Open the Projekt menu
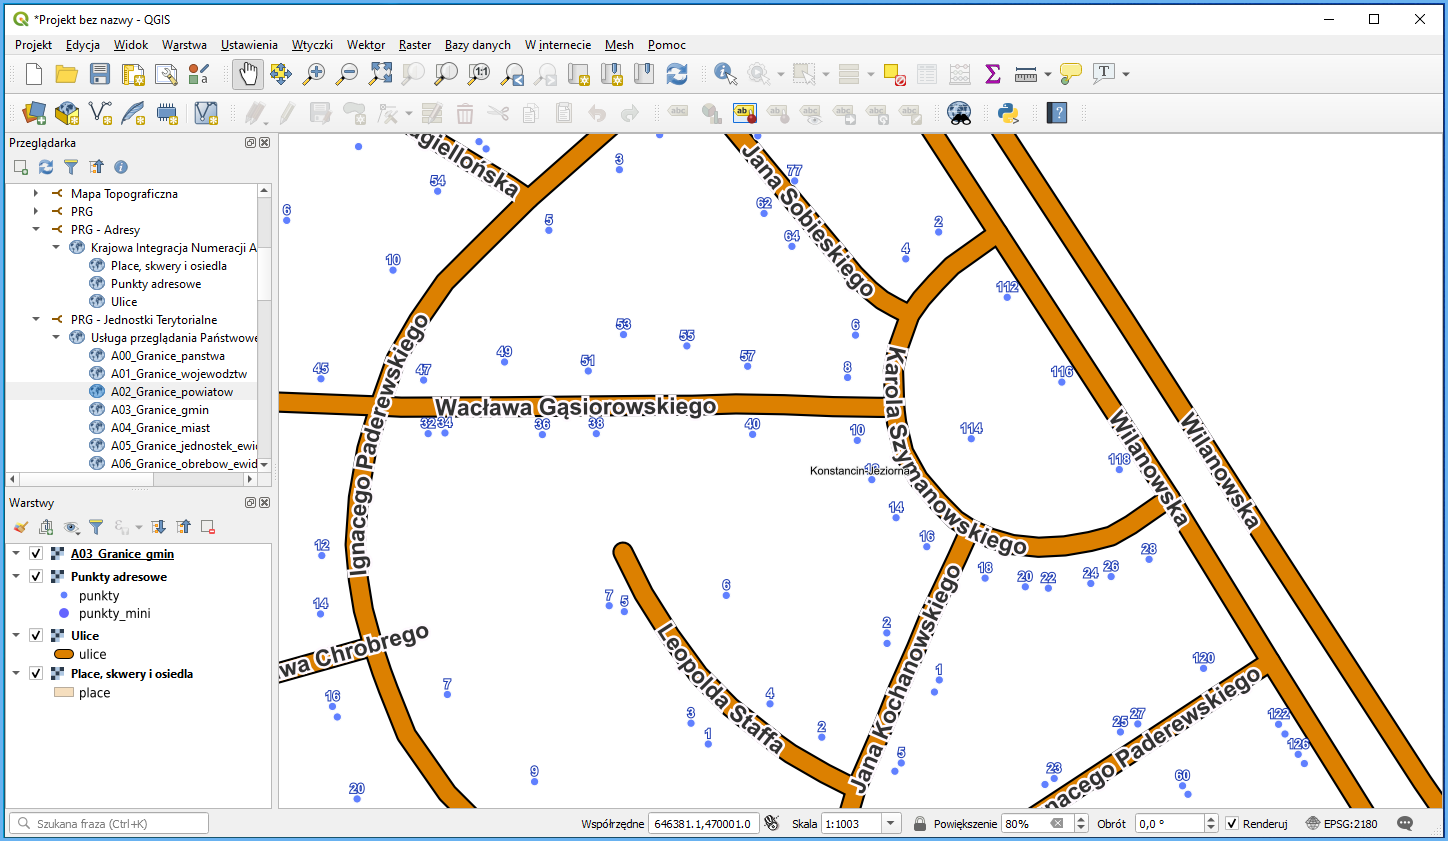This screenshot has width=1448, height=841. click(x=33, y=45)
